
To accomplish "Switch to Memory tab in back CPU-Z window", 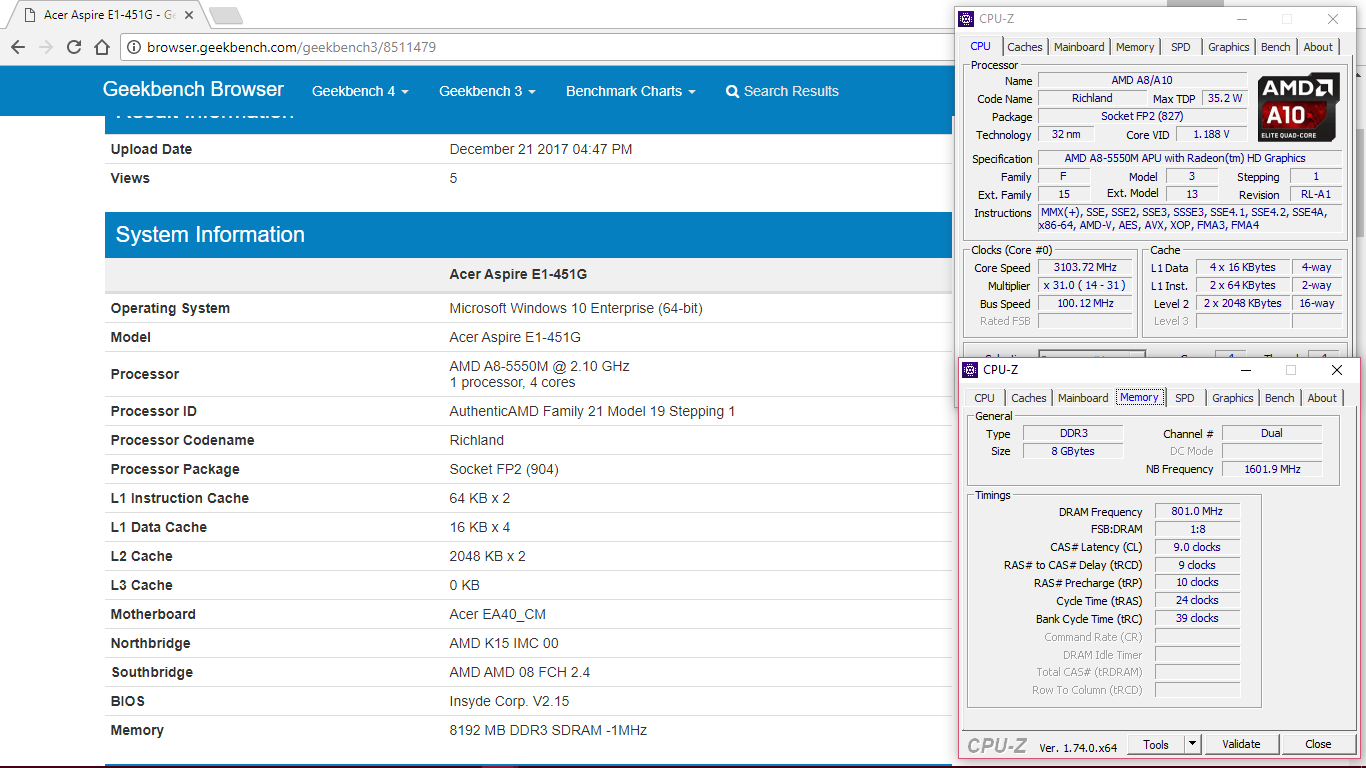I will click(x=1135, y=47).
